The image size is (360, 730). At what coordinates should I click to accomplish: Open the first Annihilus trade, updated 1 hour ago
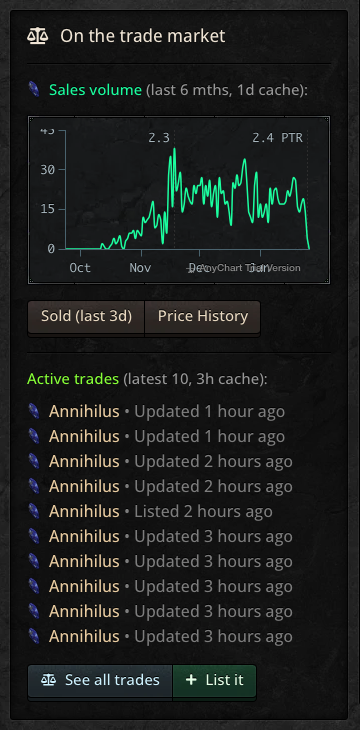(84, 412)
